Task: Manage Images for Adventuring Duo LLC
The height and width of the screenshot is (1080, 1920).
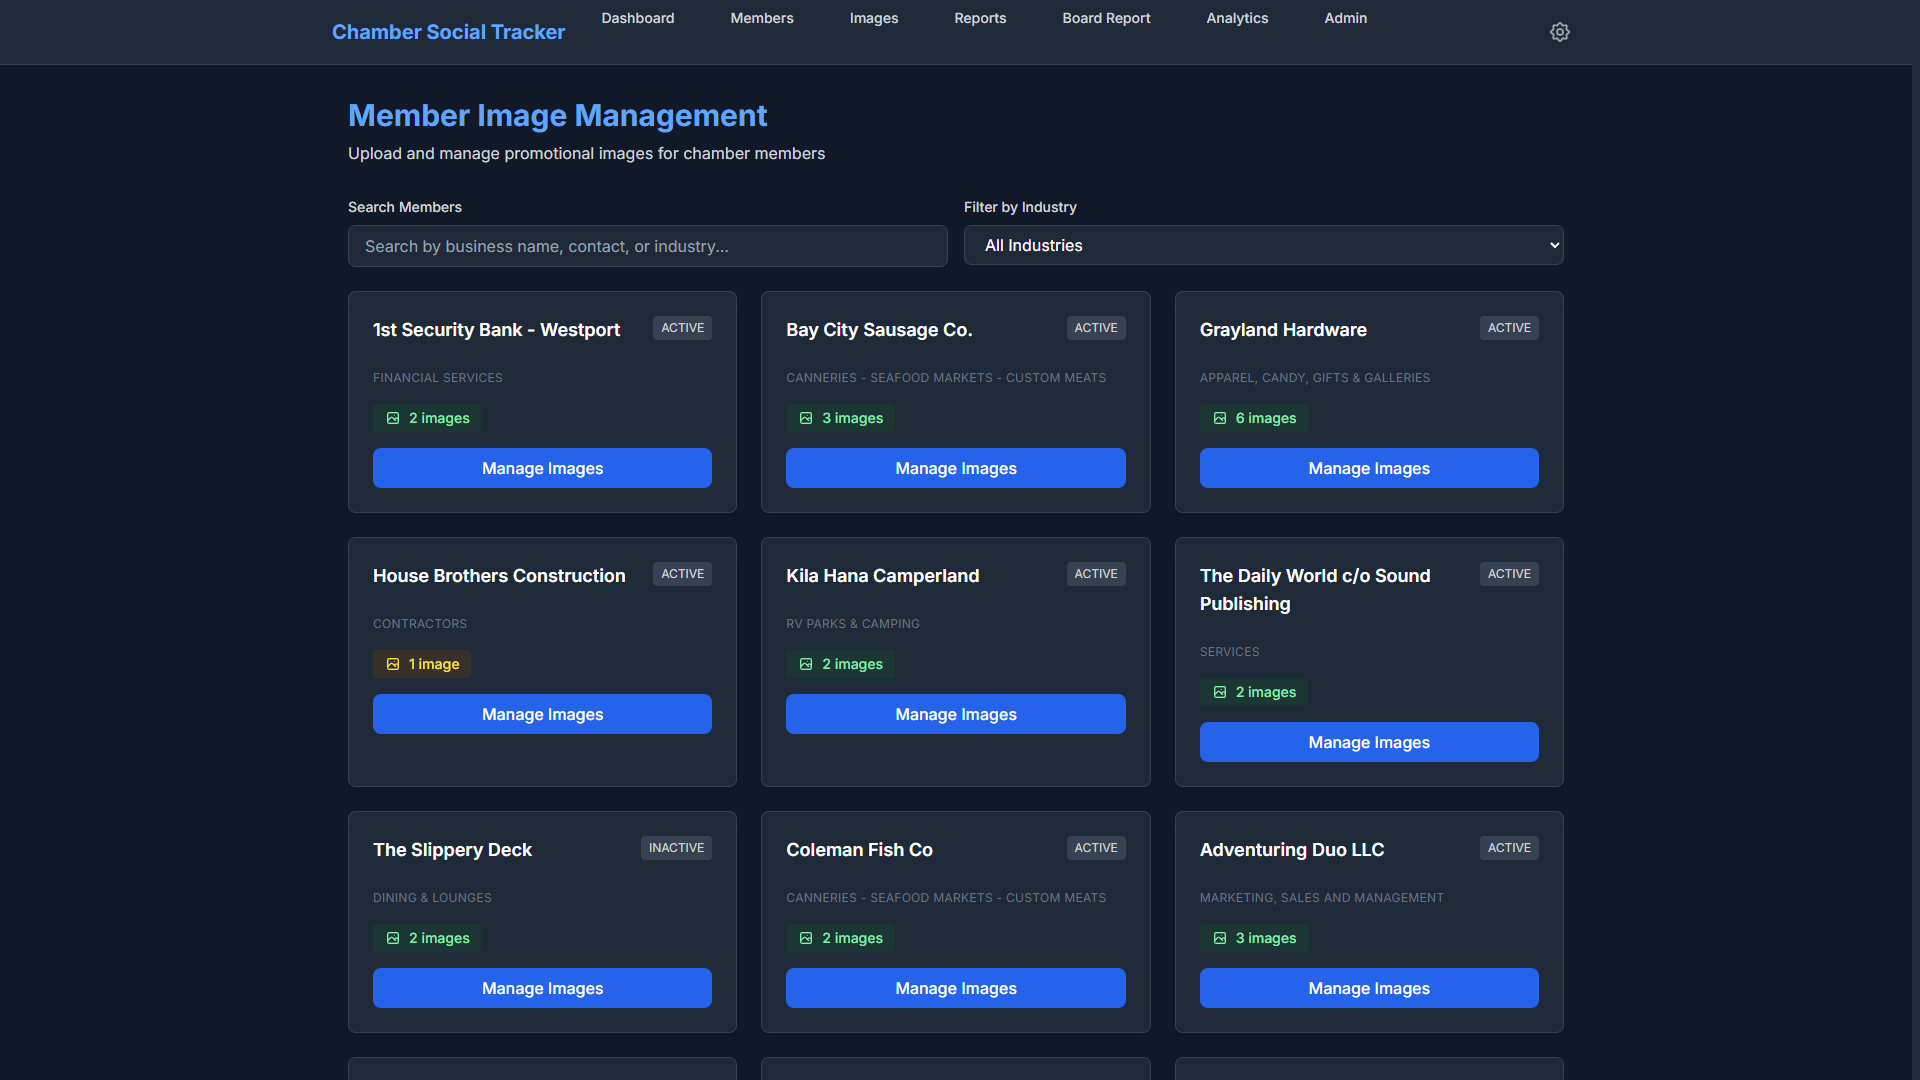Action: pos(1369,988)
